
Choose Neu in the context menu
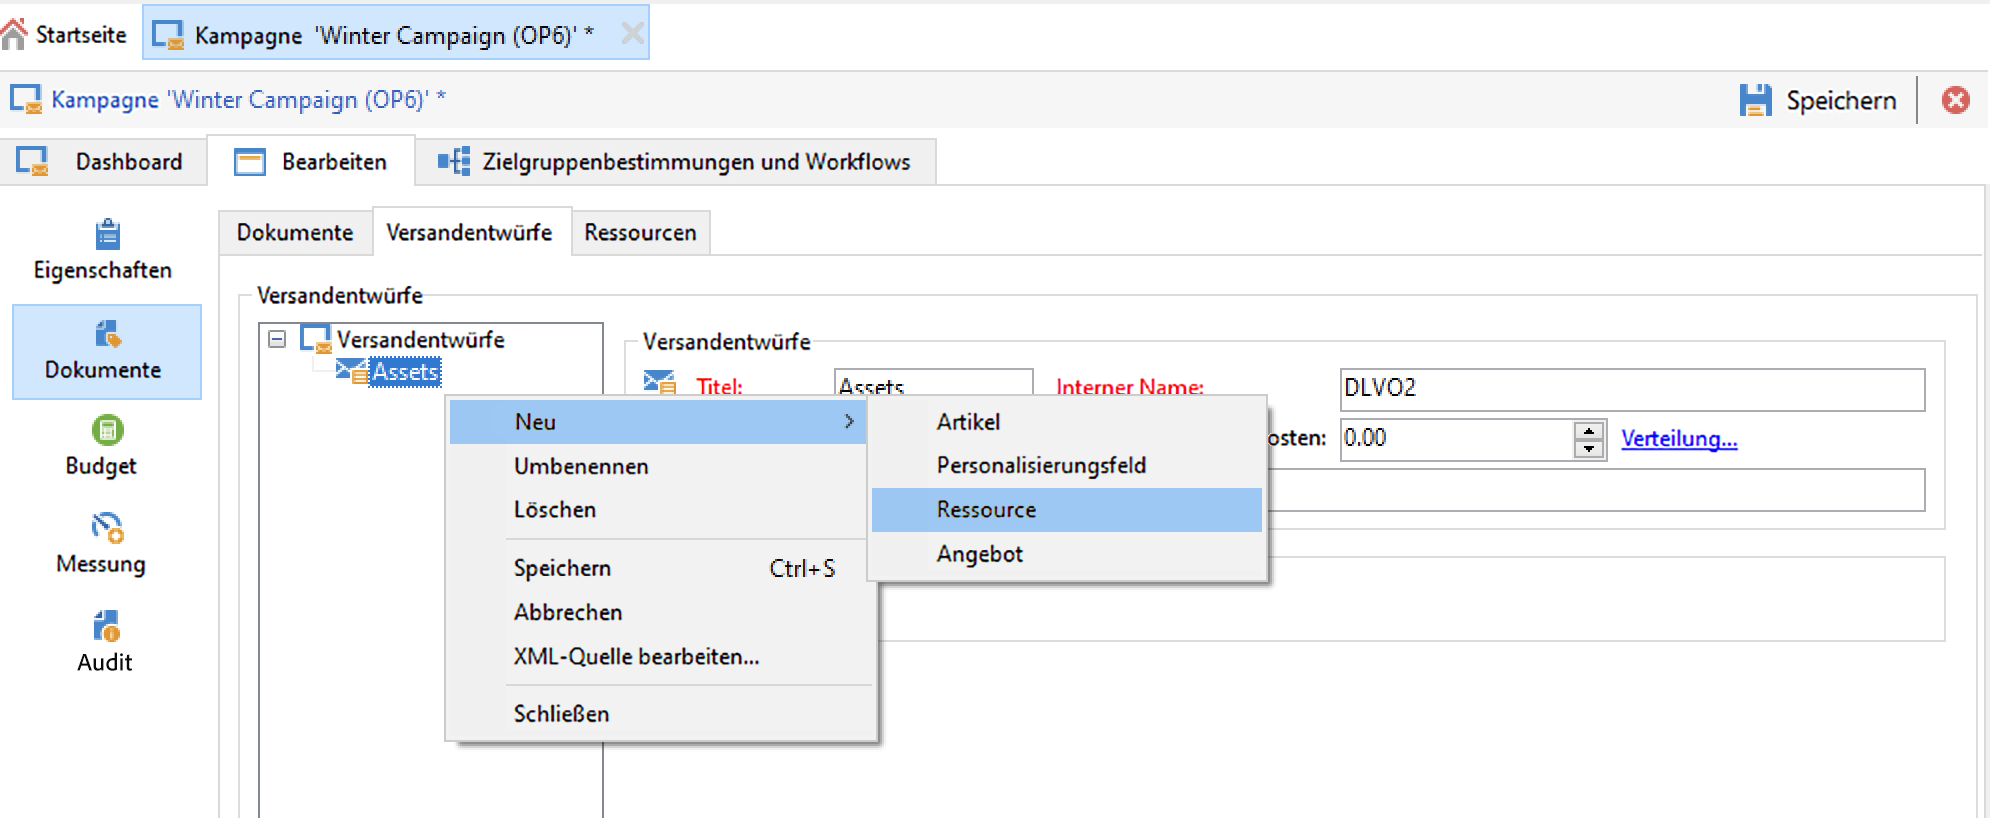(658, 421)
